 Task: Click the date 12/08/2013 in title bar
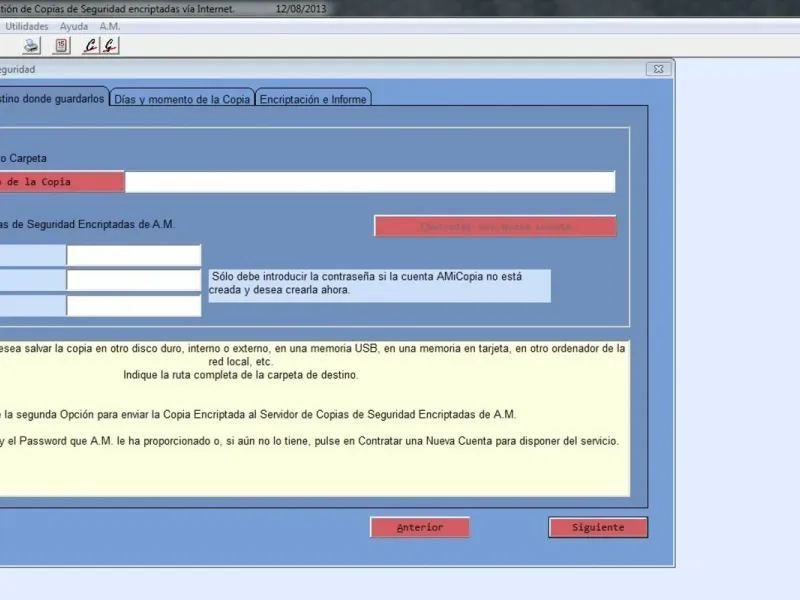click(x=301, y=9)
